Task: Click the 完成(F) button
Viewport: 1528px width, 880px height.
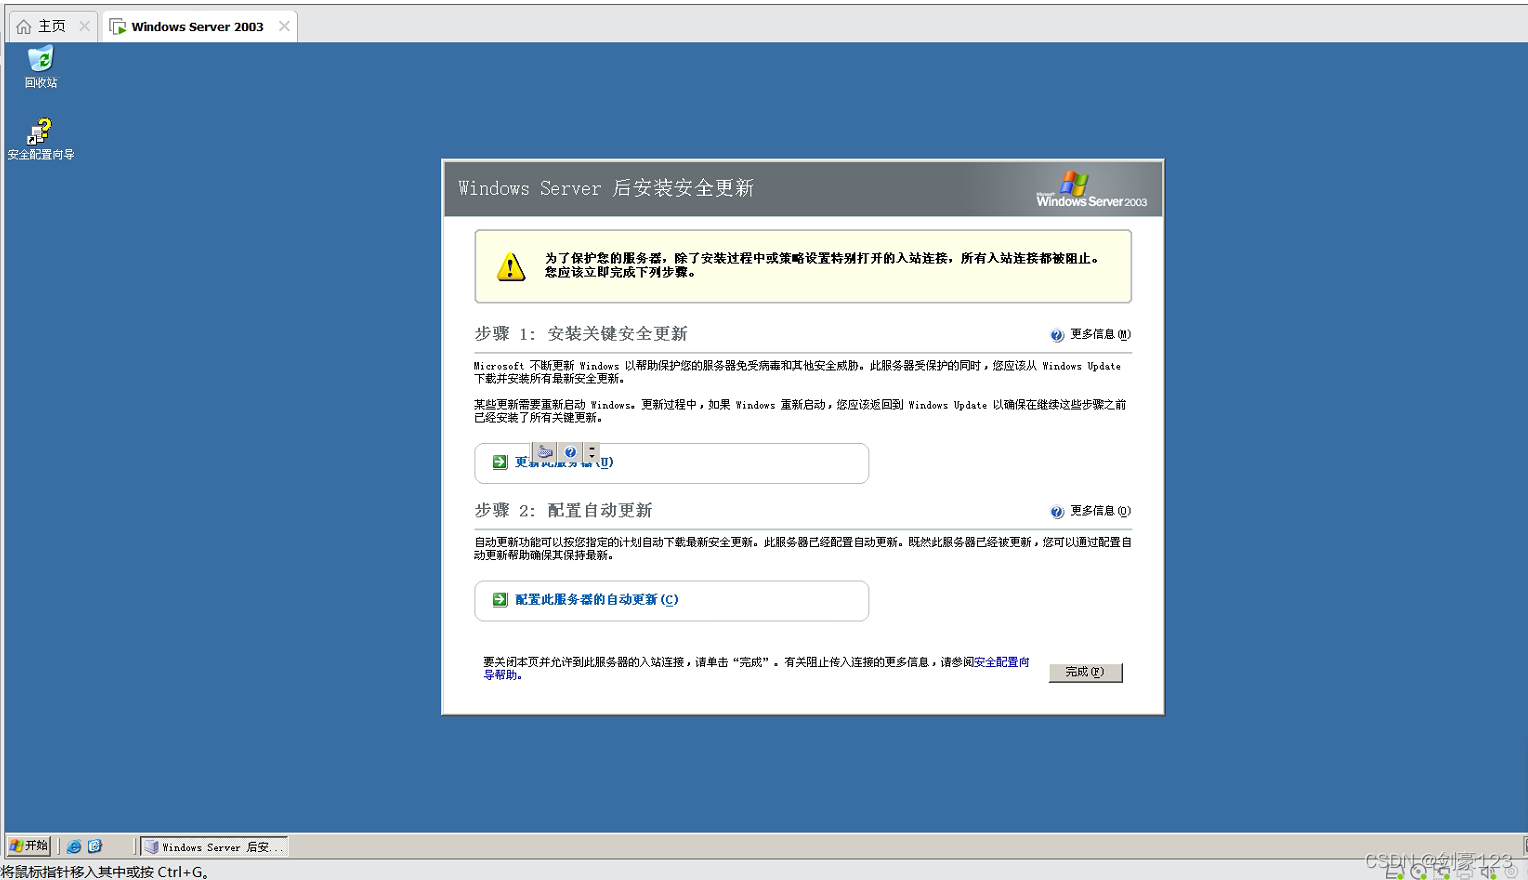Action: (x=1085, y=672)
